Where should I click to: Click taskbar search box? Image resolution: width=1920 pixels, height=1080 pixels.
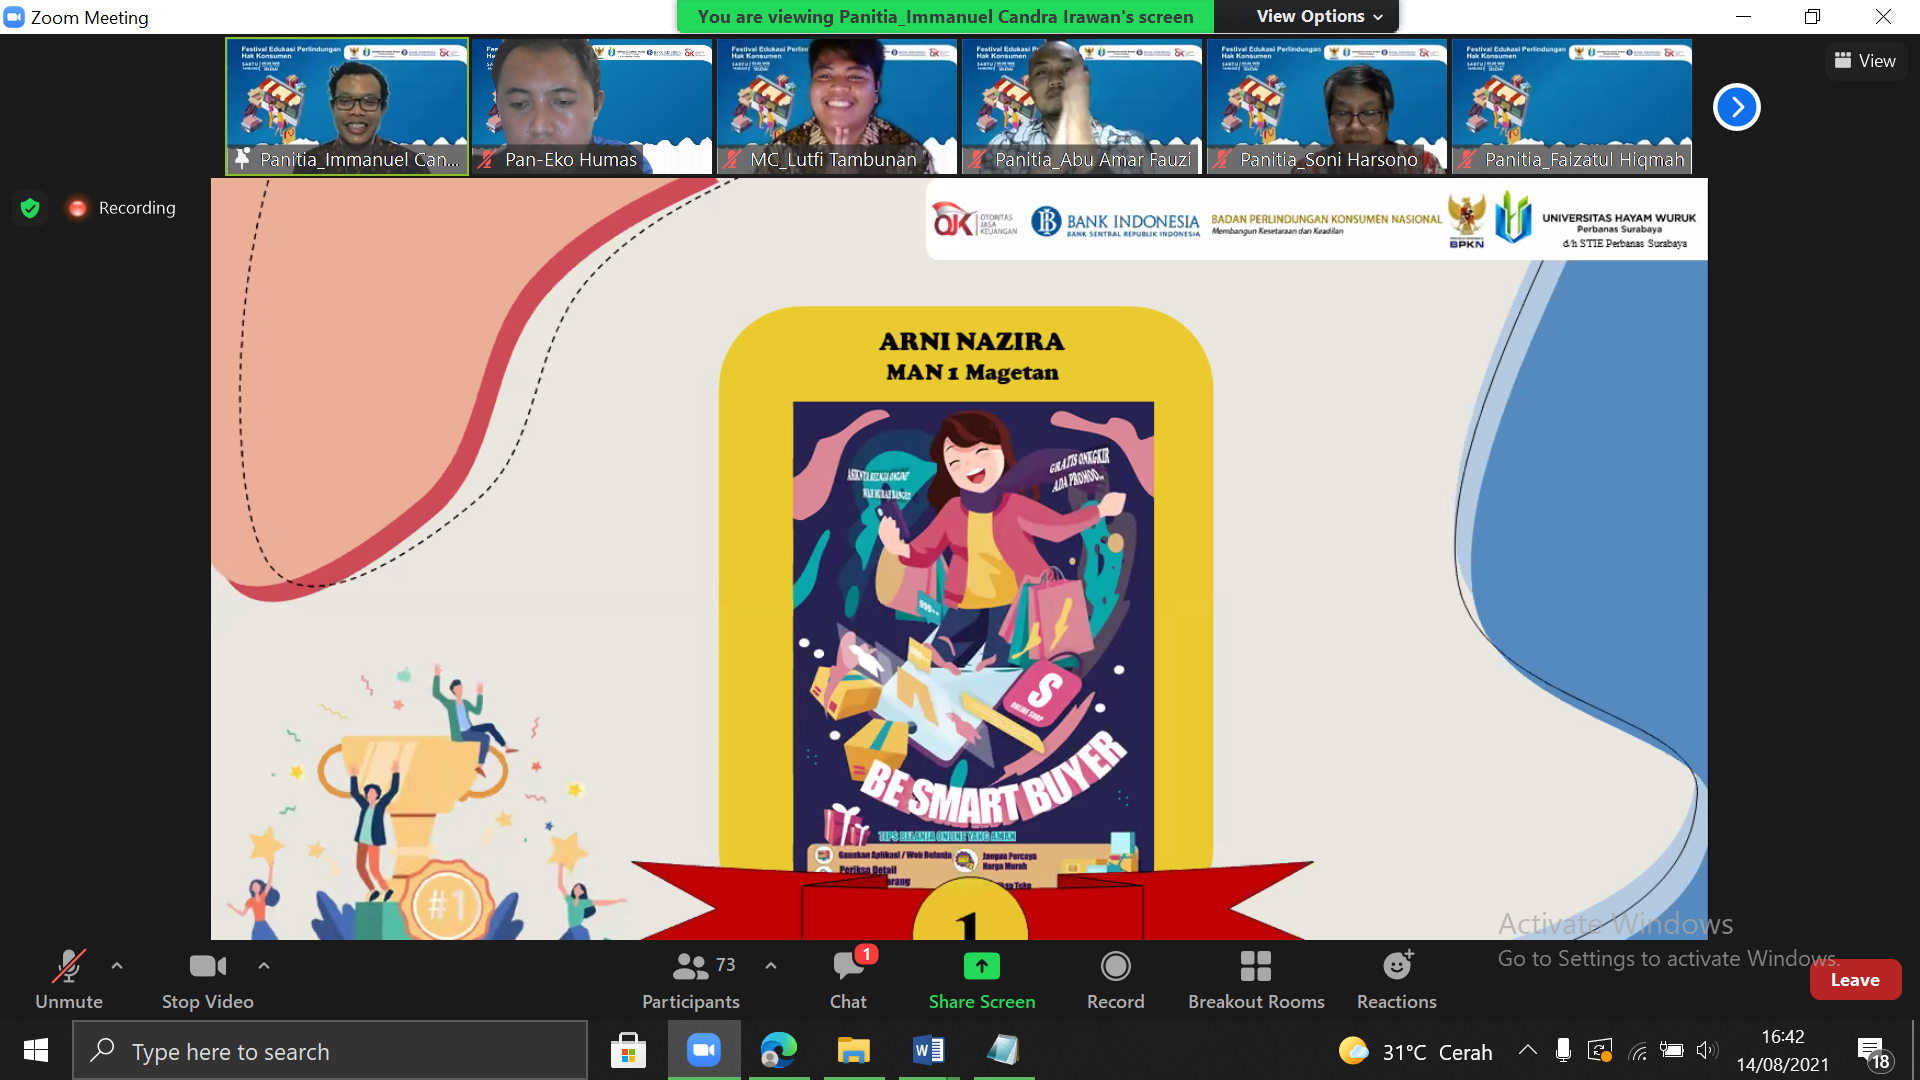click(x=330, y=1051)
